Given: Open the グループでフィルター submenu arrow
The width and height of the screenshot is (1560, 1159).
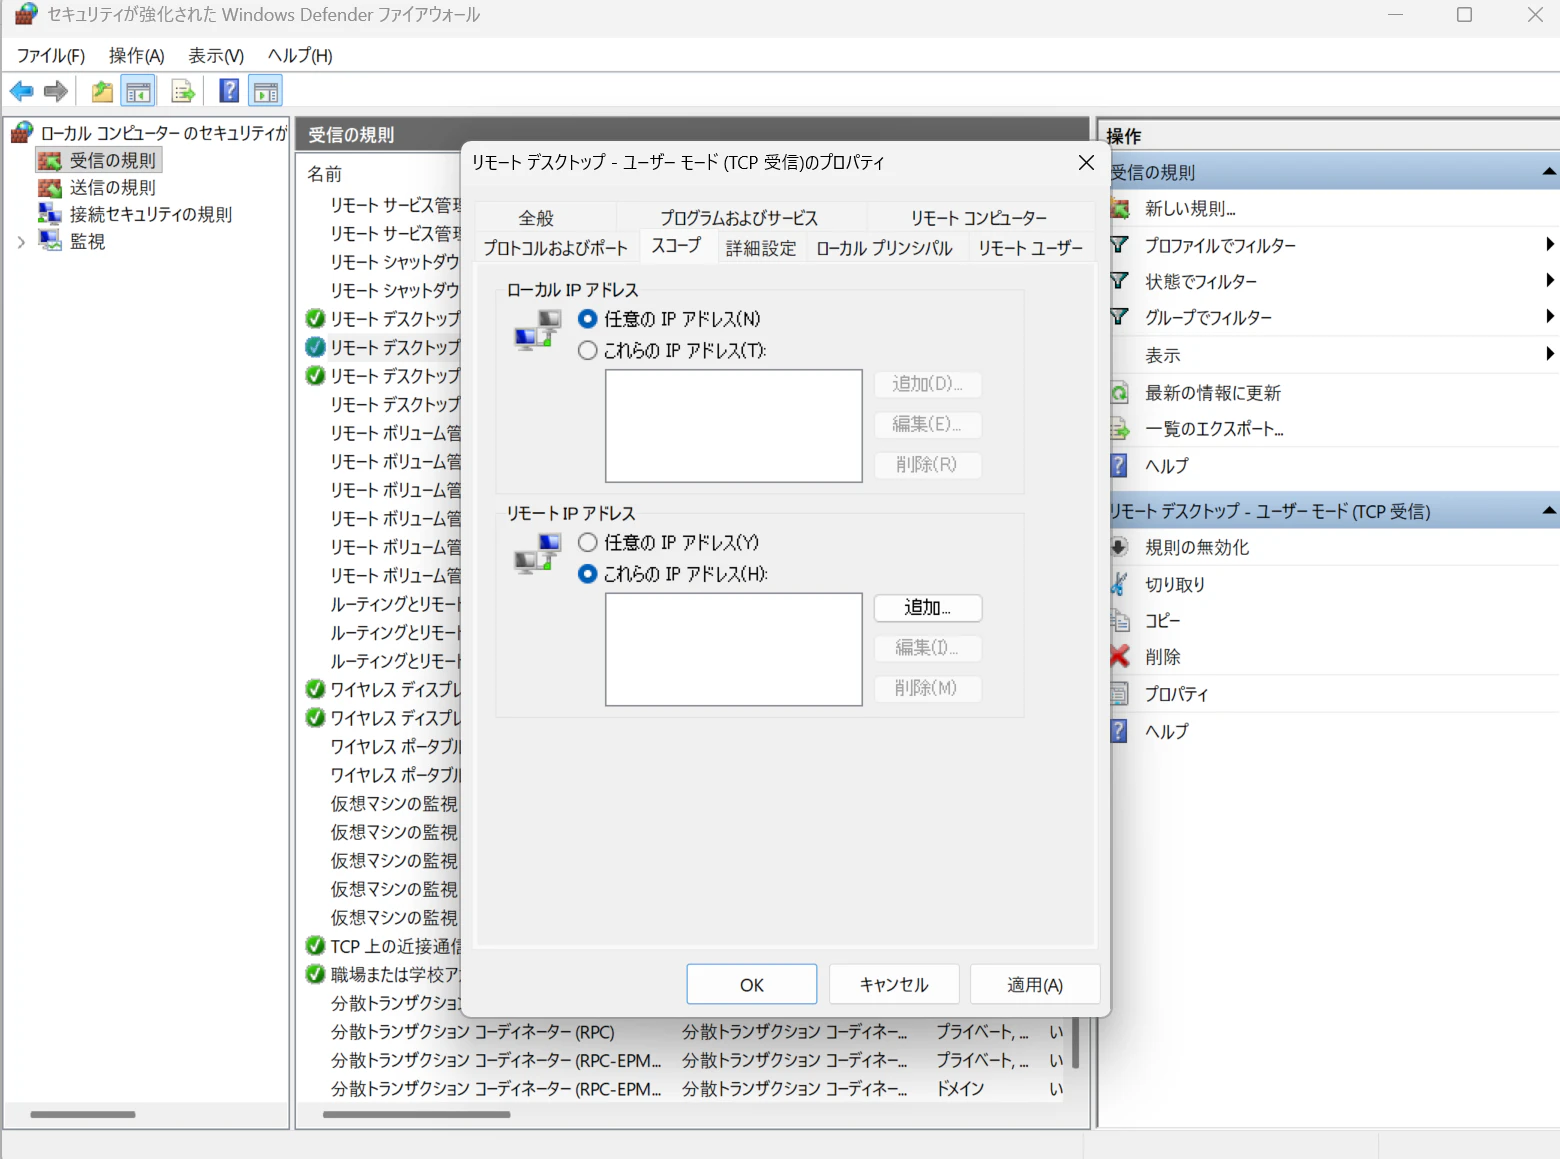Looking at the screenshot, I should [1549, 316].
